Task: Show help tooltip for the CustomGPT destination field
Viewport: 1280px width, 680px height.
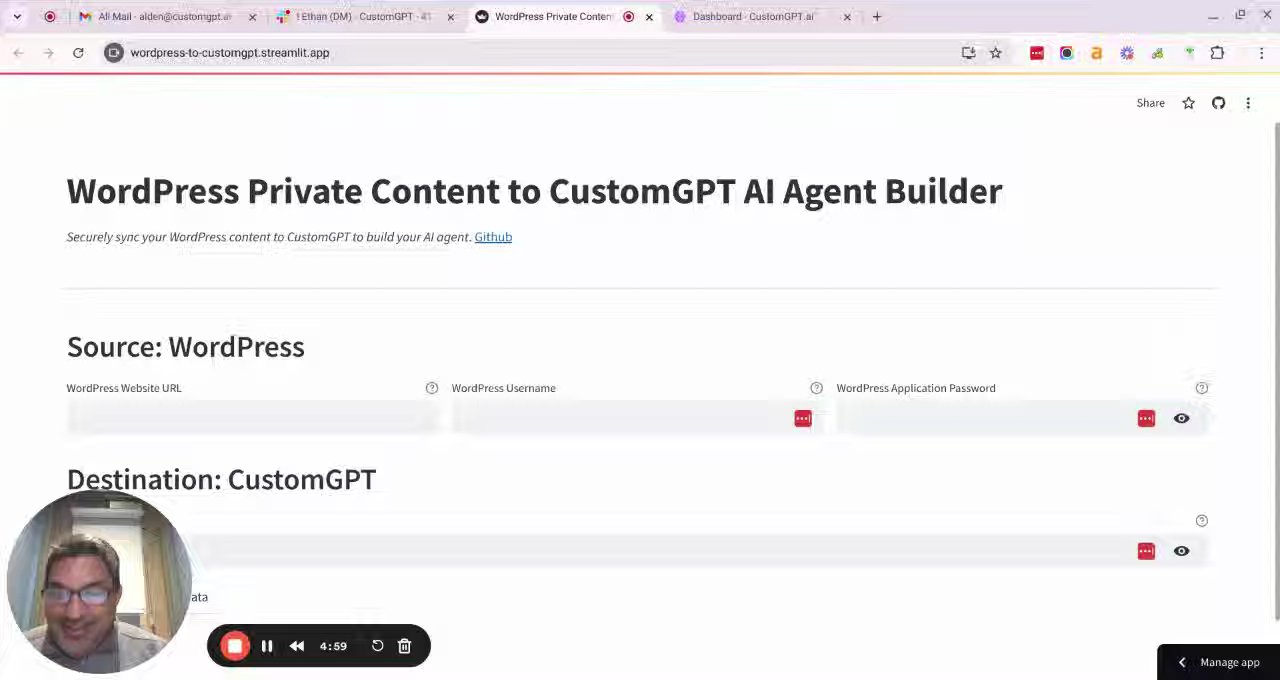Action: (1202, 521)
